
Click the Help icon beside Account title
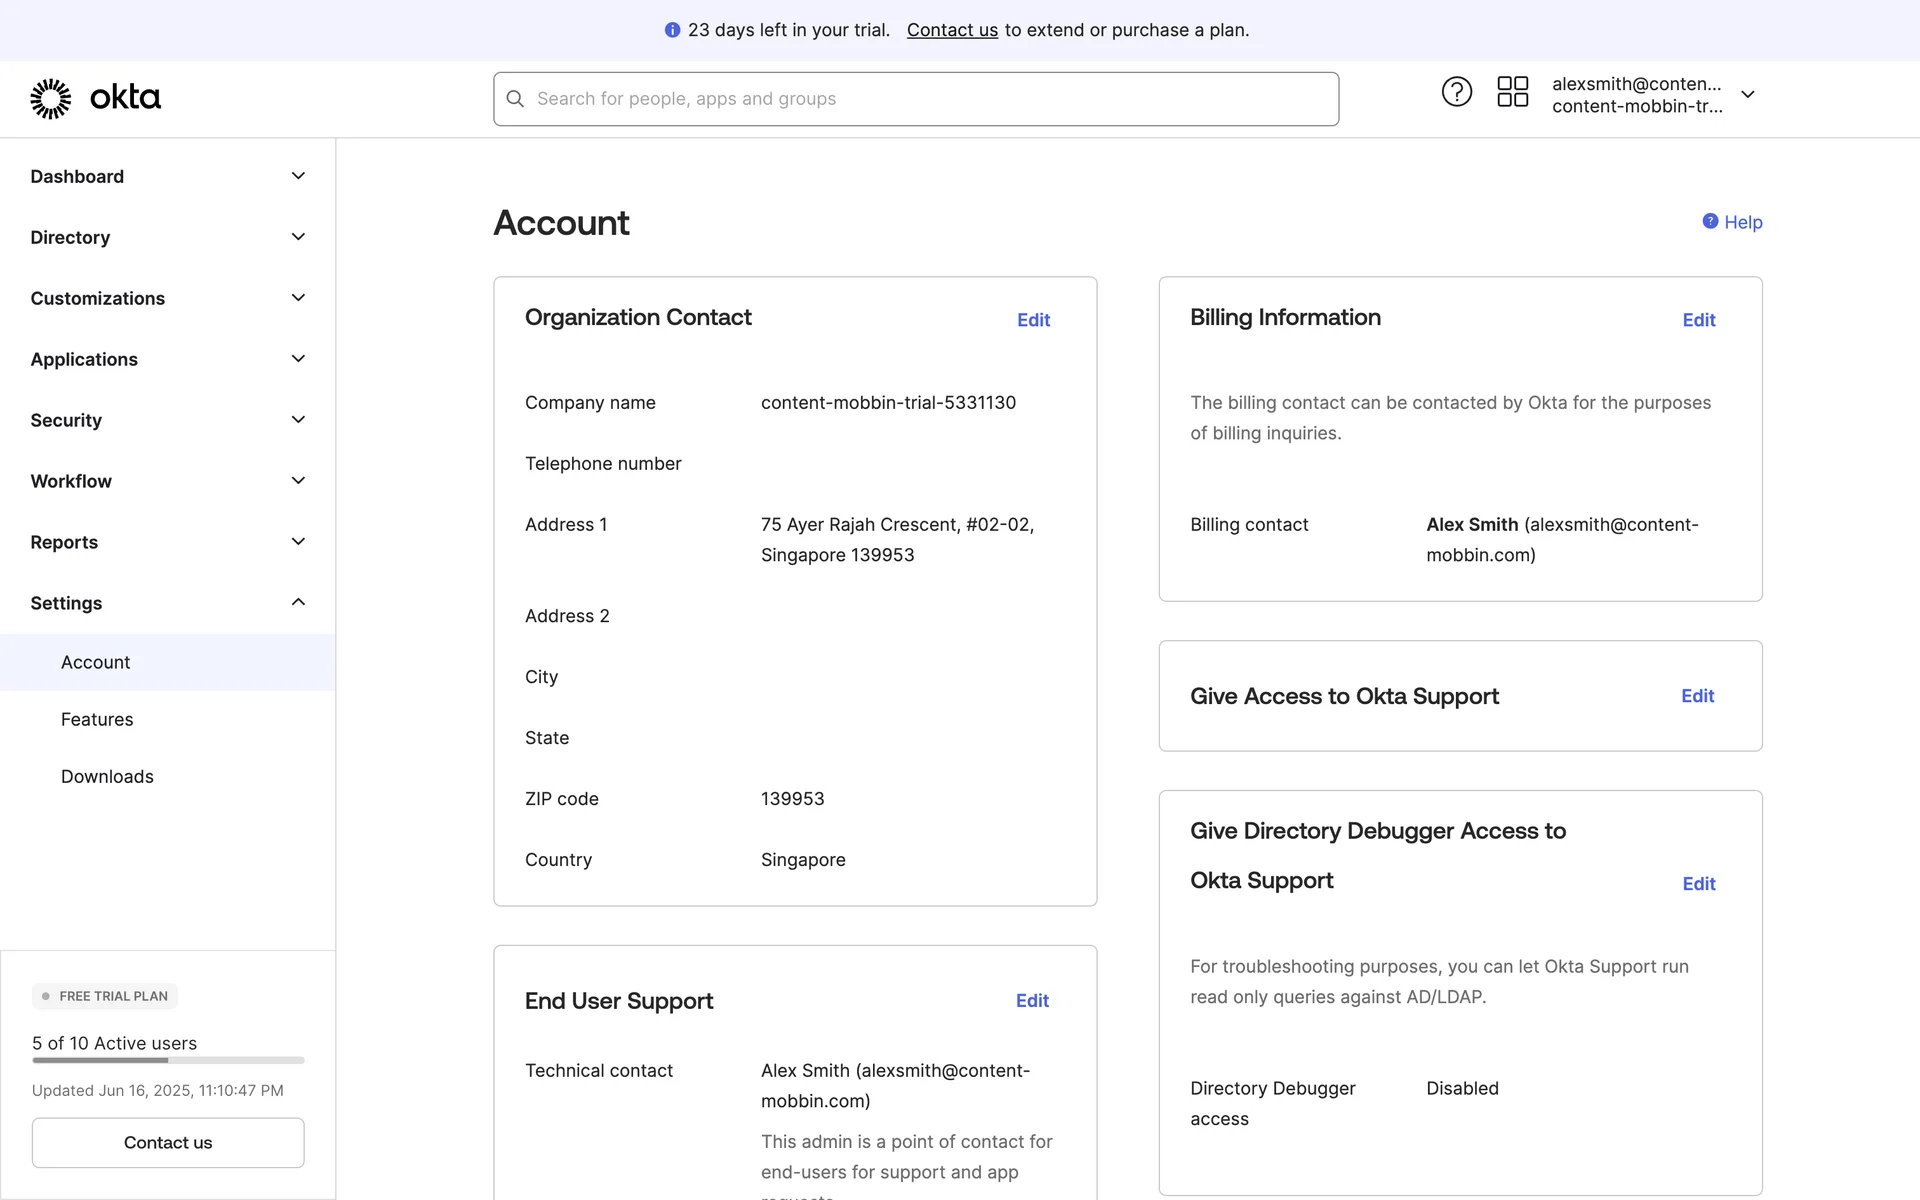click(1710, 221)
